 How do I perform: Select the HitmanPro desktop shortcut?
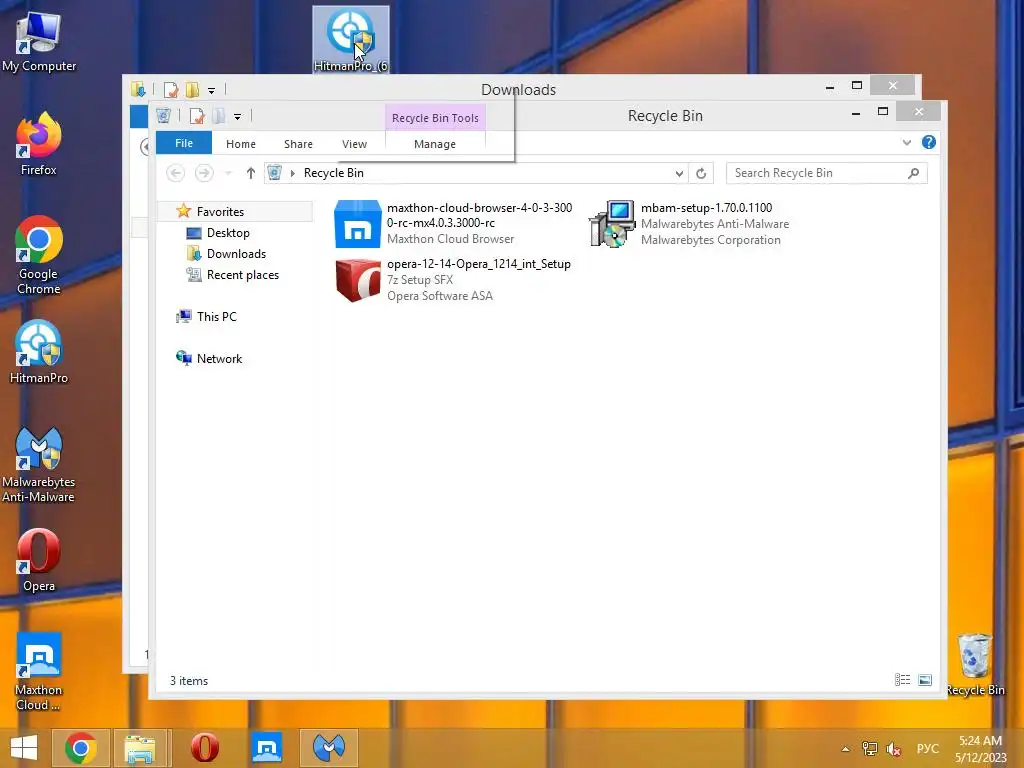tap(39, 351)
